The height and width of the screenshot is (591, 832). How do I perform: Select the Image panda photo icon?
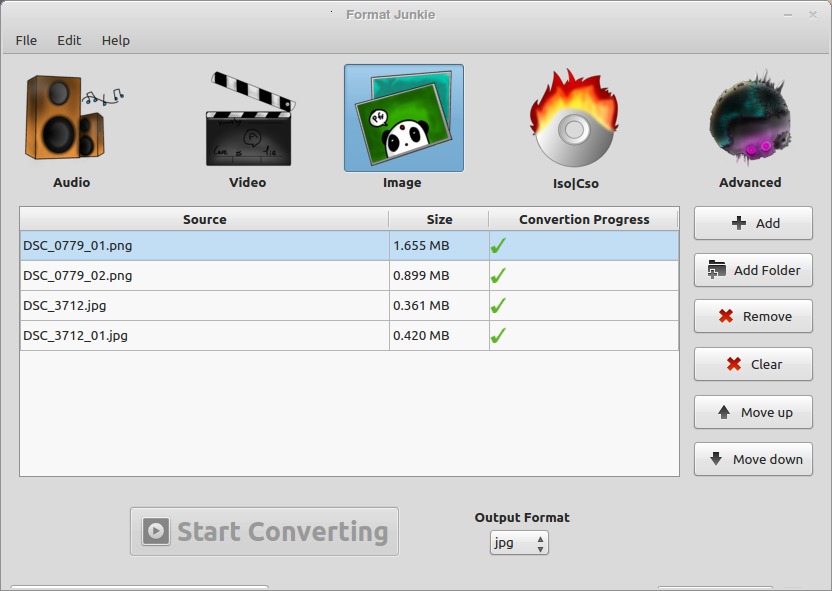tap(404, 118)
